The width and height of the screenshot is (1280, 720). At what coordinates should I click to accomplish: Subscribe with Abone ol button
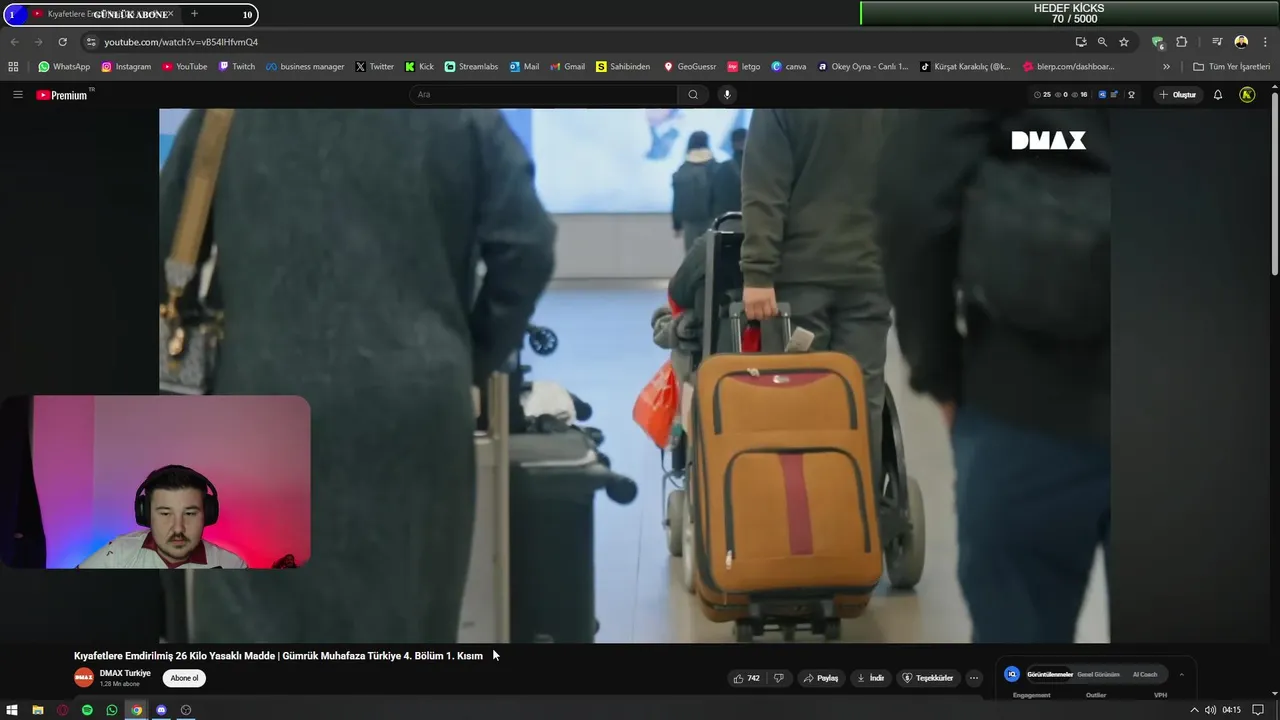(184, 678)
